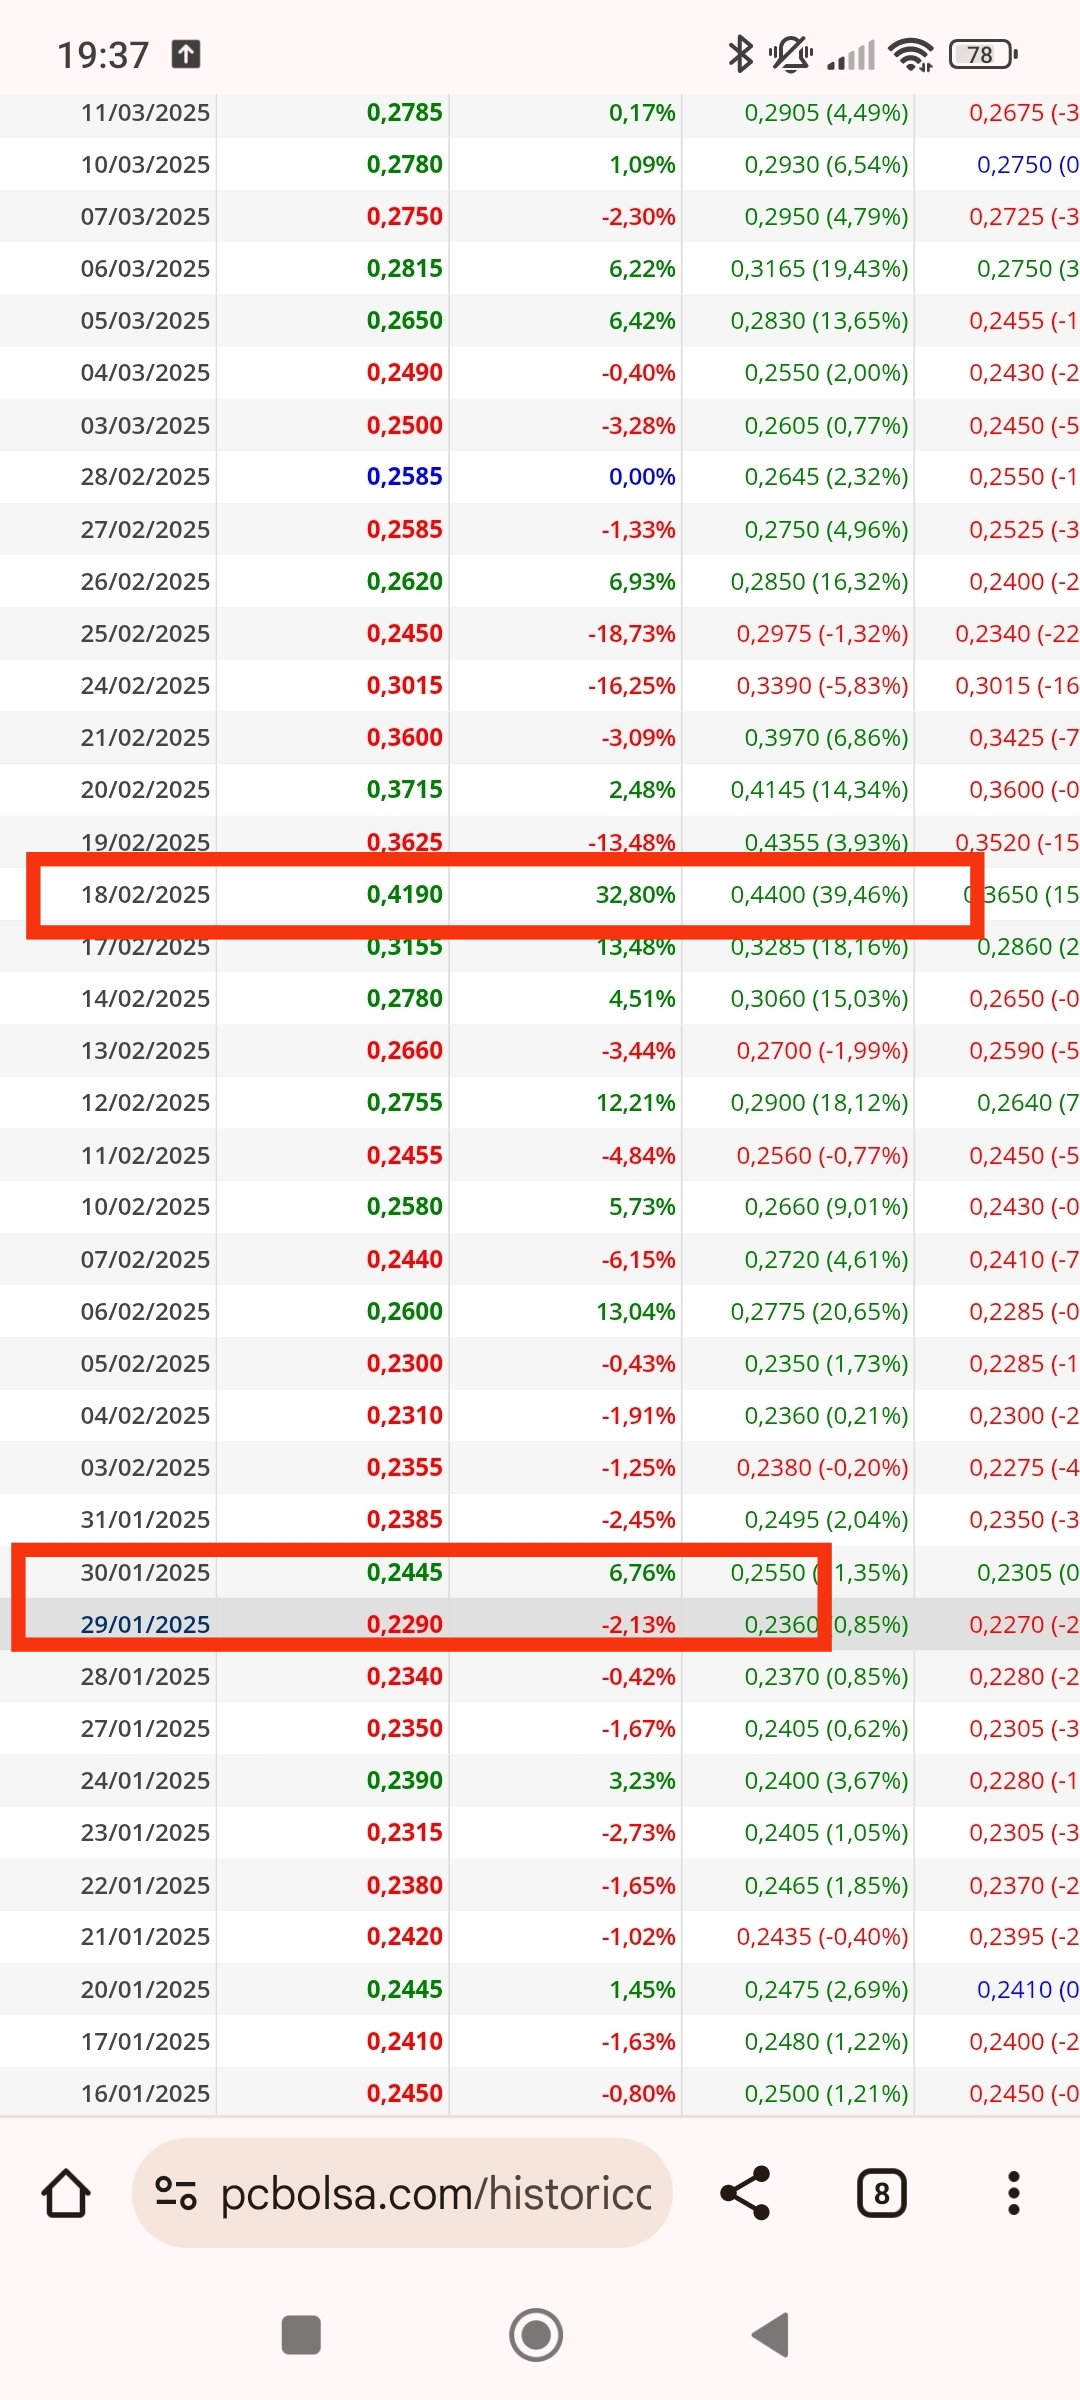Tap the pcbolsa.com address bar
This screenshot has width=1080, height=2400.
click(402, 2193)
